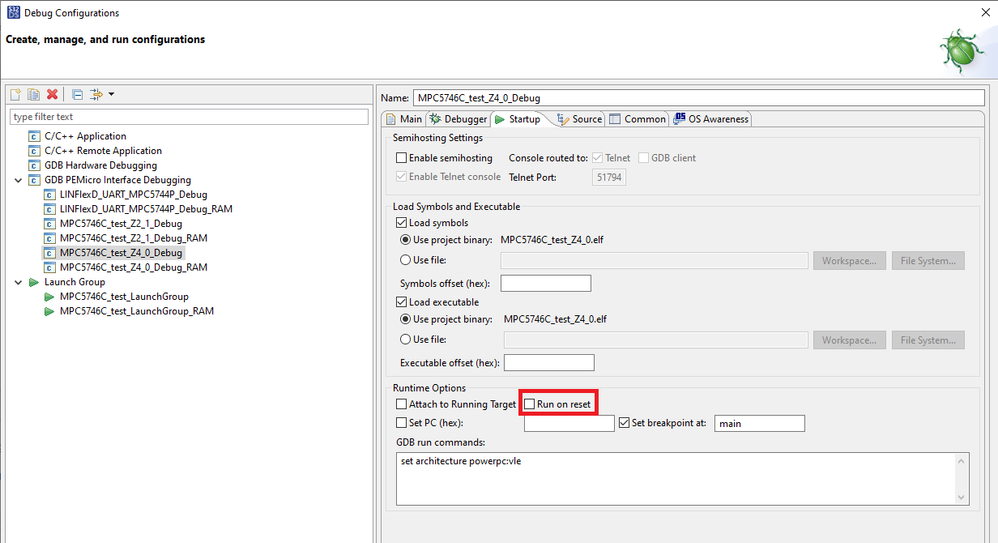Select MPC5746C_test_Z4_0_Debug configuration
The width and height of the screenshot is (998, 543).
pos(121,253)
